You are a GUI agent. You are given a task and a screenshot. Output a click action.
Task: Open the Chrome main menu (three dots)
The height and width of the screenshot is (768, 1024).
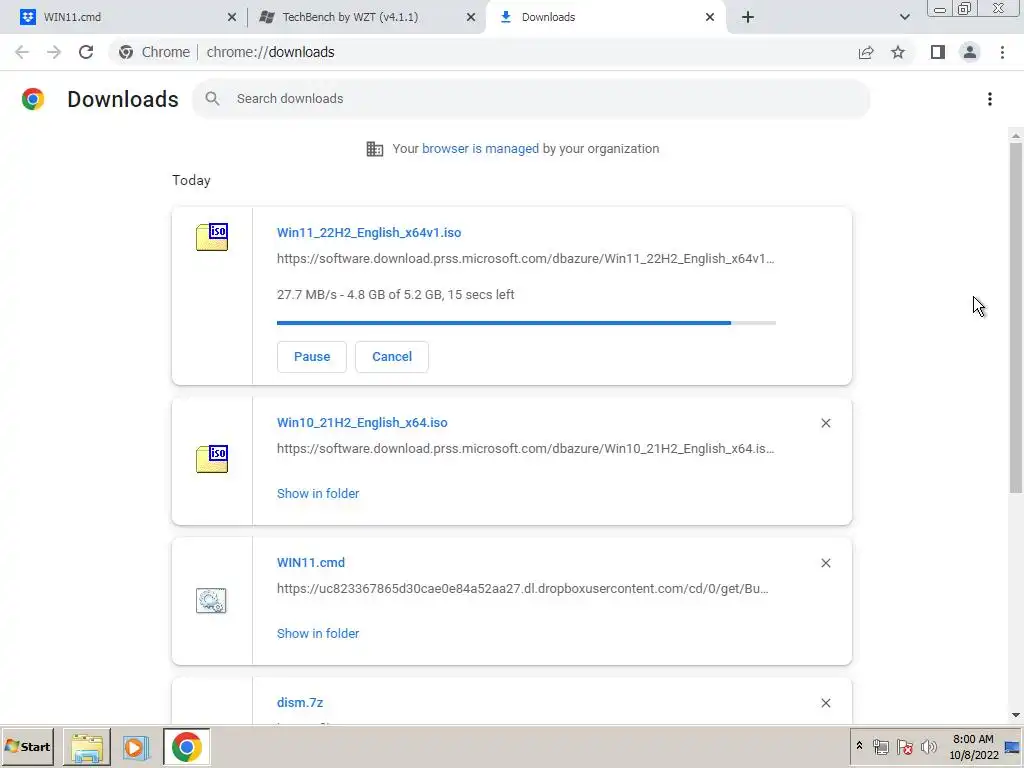pyautogui.click(x=1002, y=52)
